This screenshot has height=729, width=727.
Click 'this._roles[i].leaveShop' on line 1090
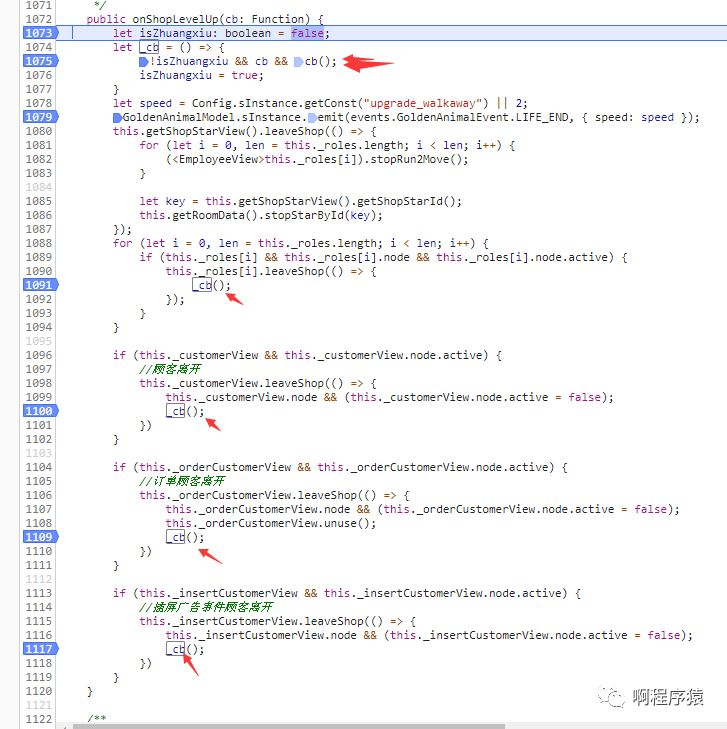(245, 271)
